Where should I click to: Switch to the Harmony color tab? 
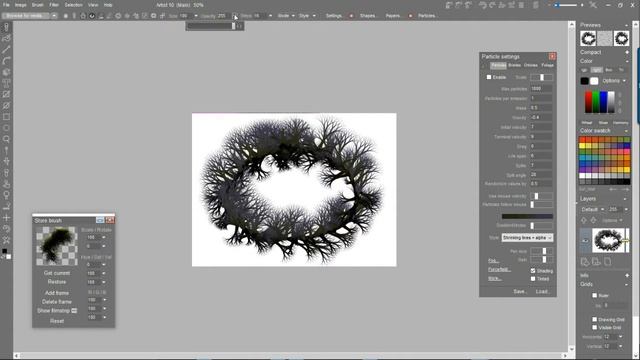point(620,123)
